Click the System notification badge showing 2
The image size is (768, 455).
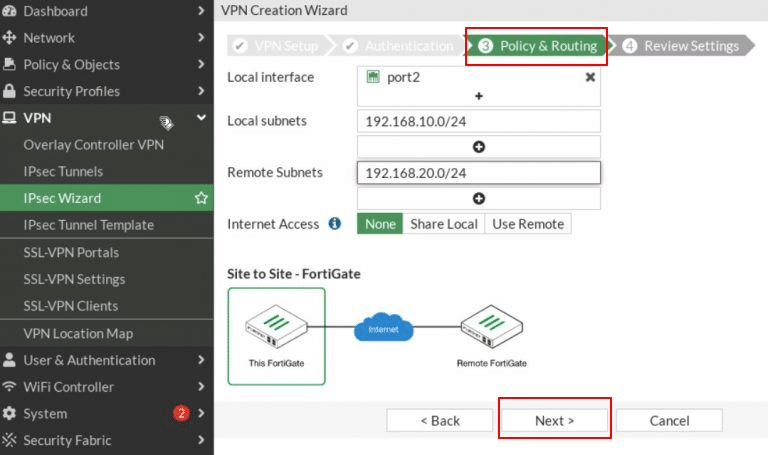pos(181,413)
